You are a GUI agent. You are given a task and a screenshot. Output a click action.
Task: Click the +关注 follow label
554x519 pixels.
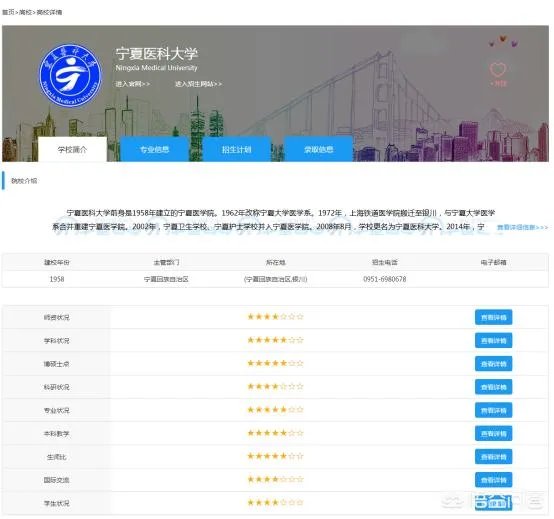498,83
